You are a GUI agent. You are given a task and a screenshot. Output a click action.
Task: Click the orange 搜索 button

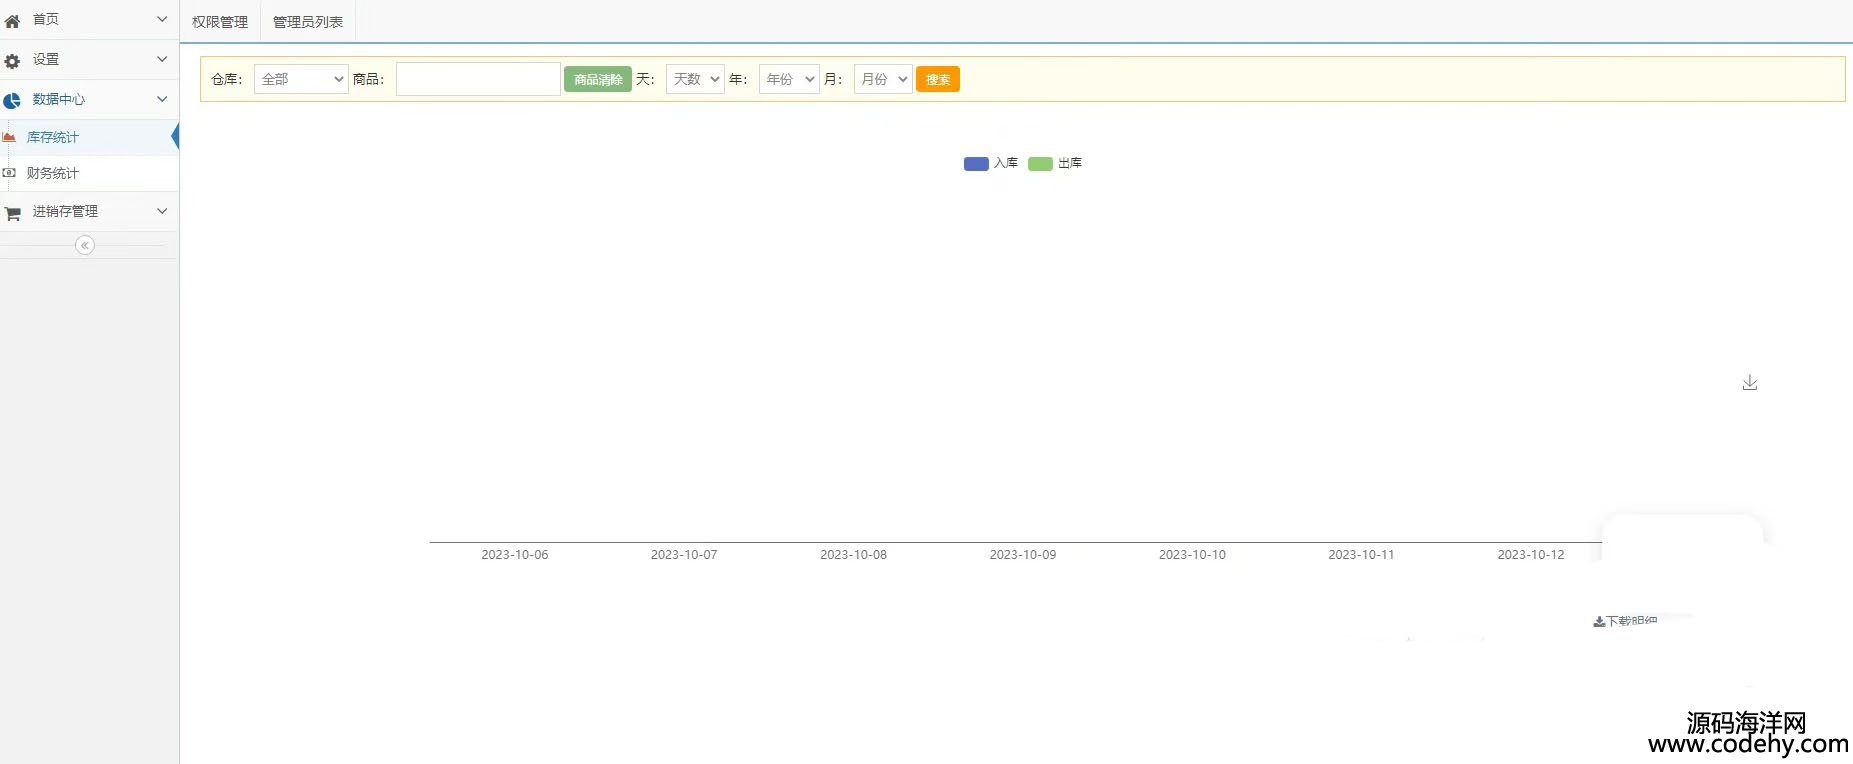pyautogui.click(x=938, y=79)
